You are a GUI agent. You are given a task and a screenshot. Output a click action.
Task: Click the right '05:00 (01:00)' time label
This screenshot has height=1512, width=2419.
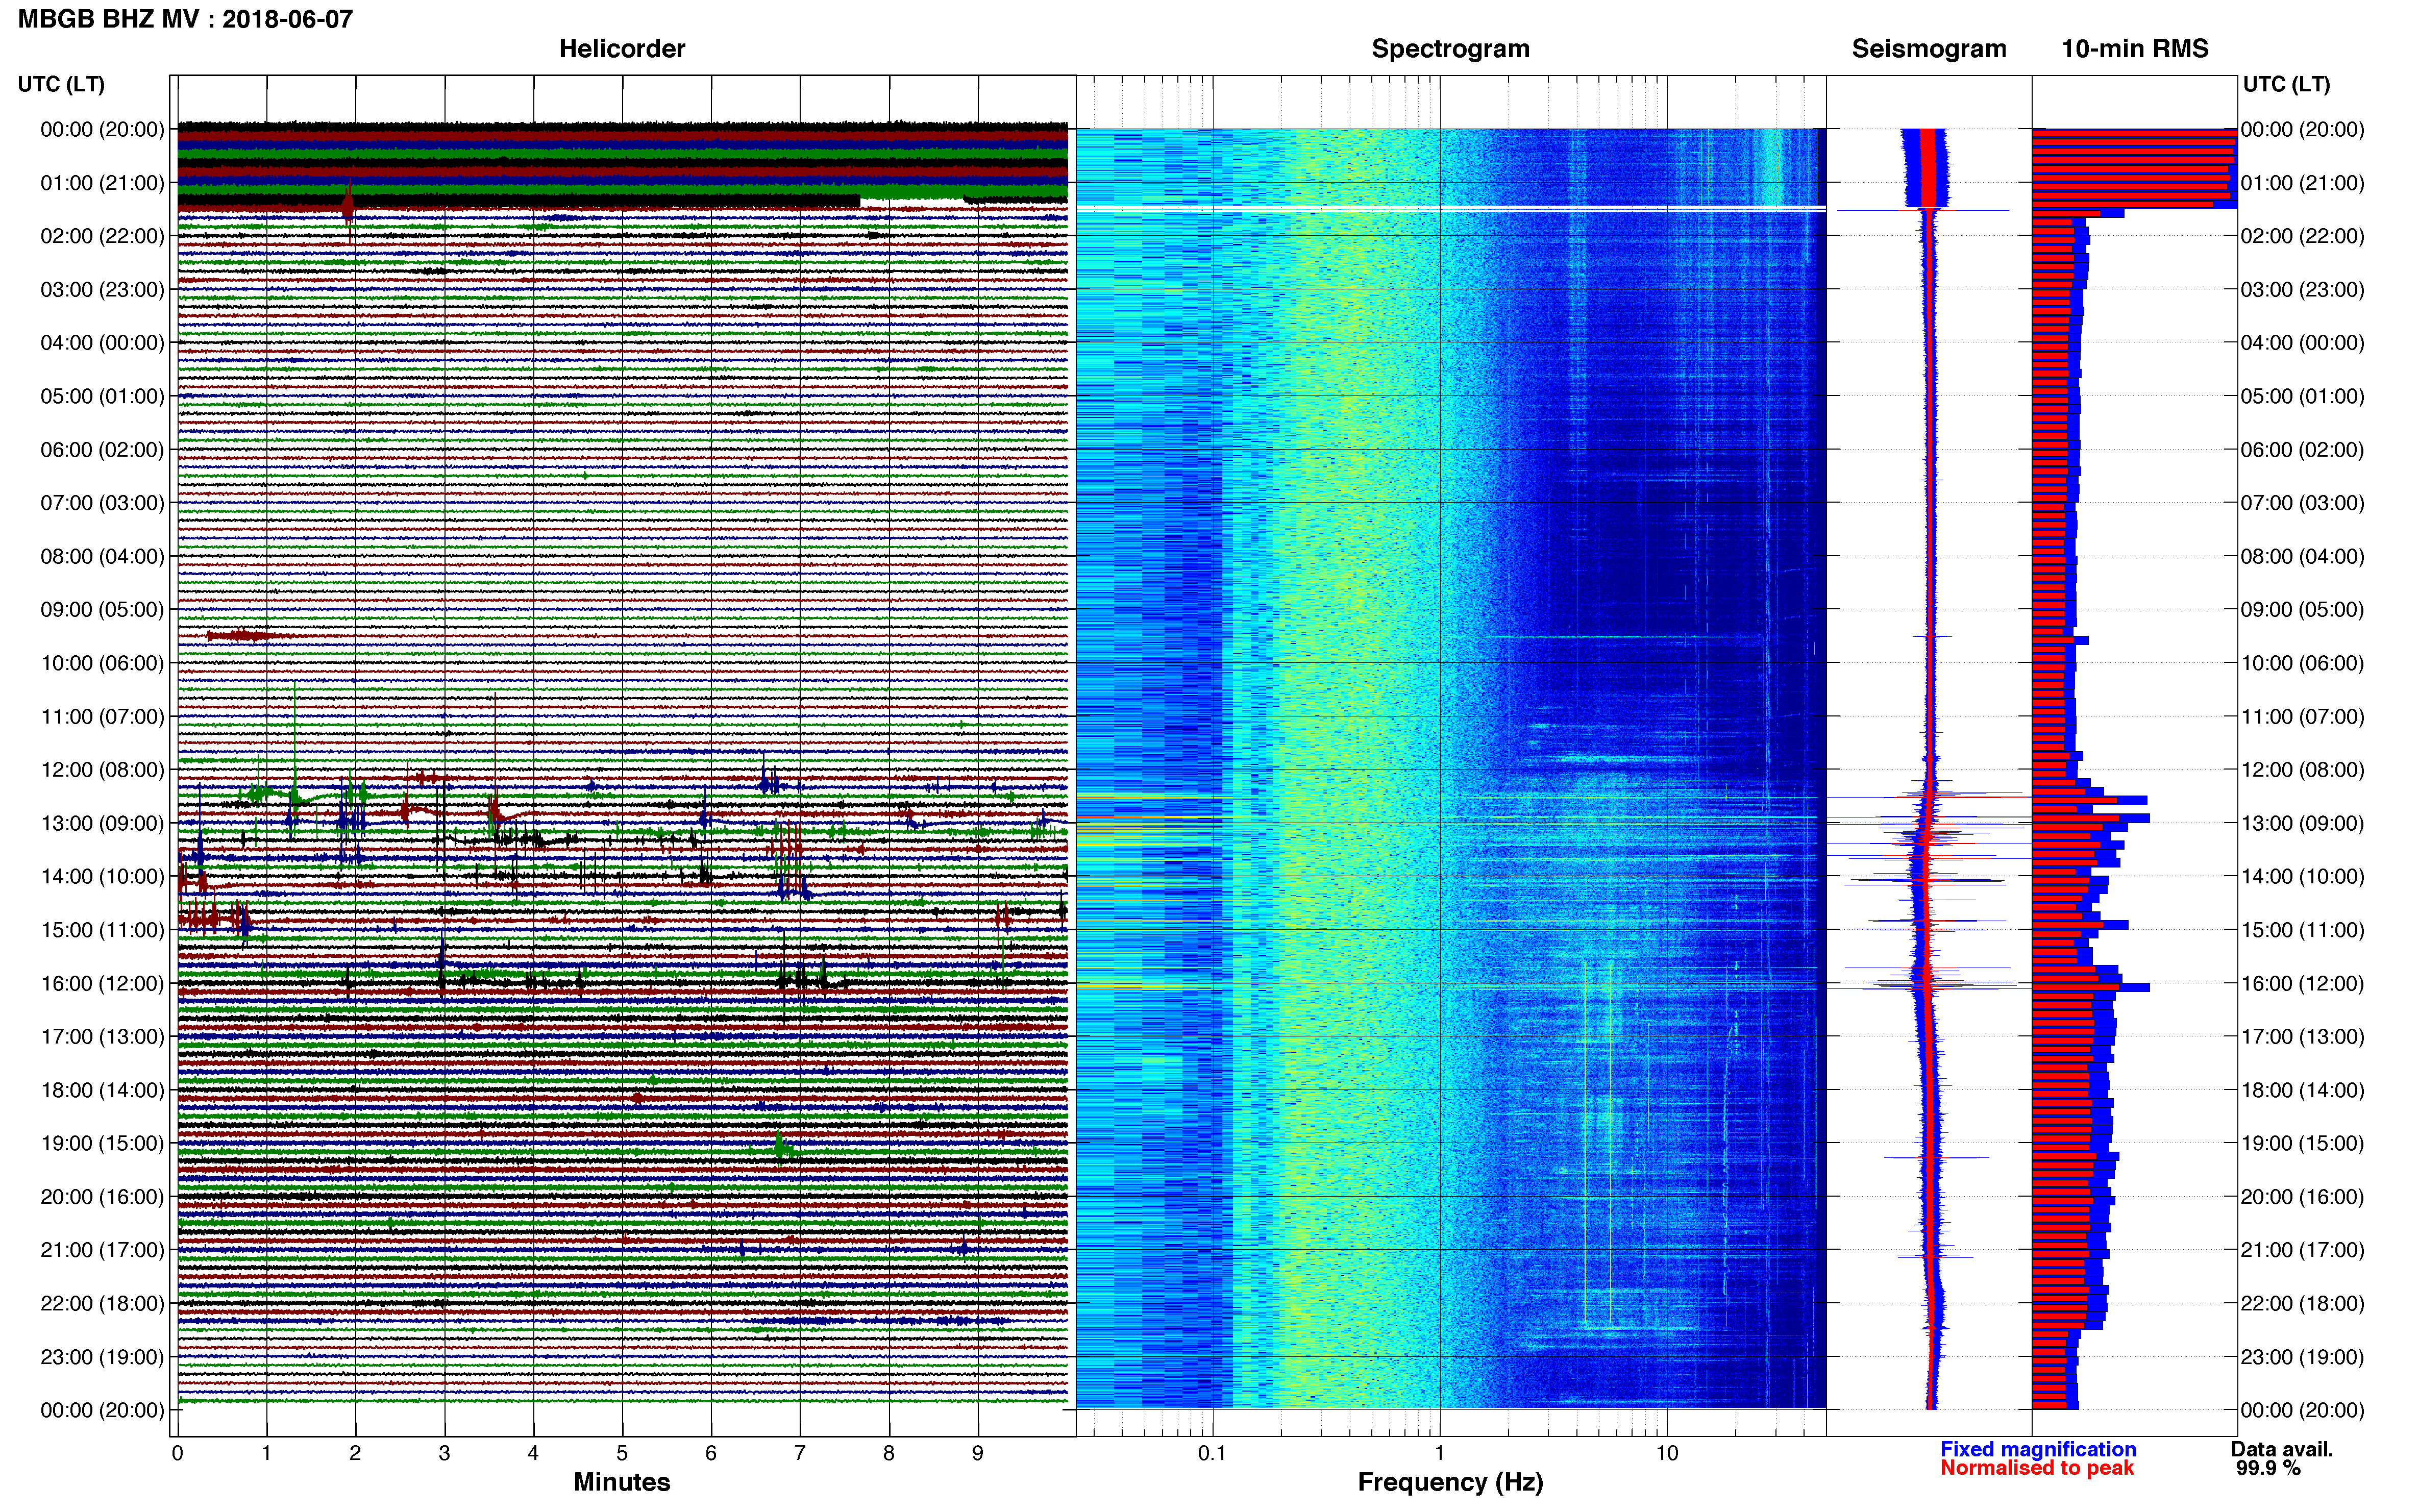click(x=2302, y=396)
